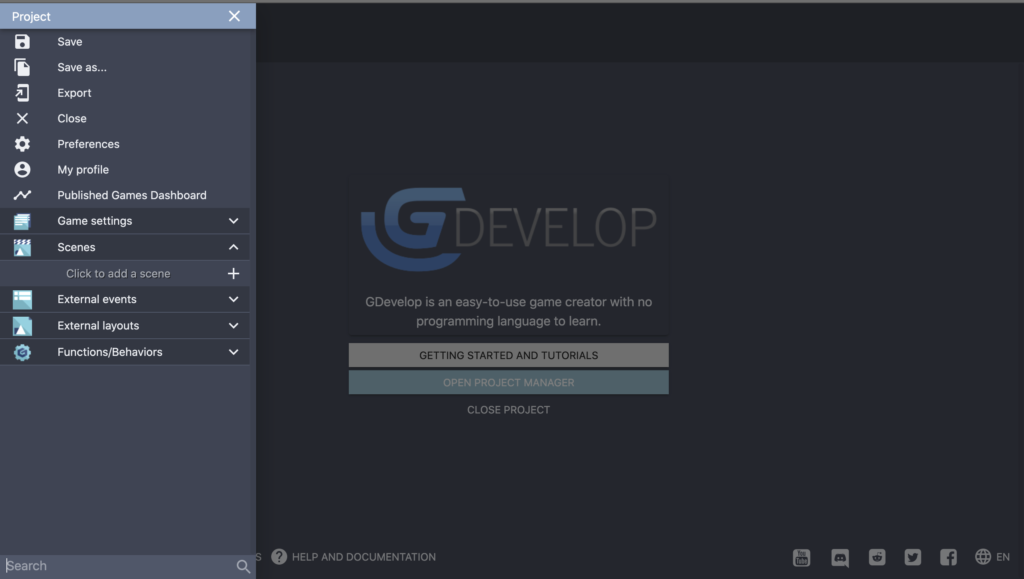Click the Game settings label
This screenshot has height=579, width=1024.
click(95, 221)
